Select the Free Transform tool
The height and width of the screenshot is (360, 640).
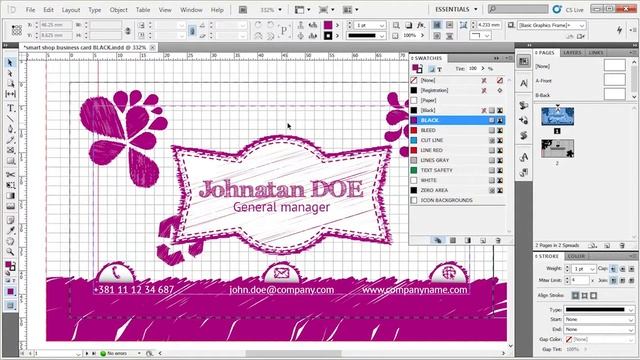point(10,185)
